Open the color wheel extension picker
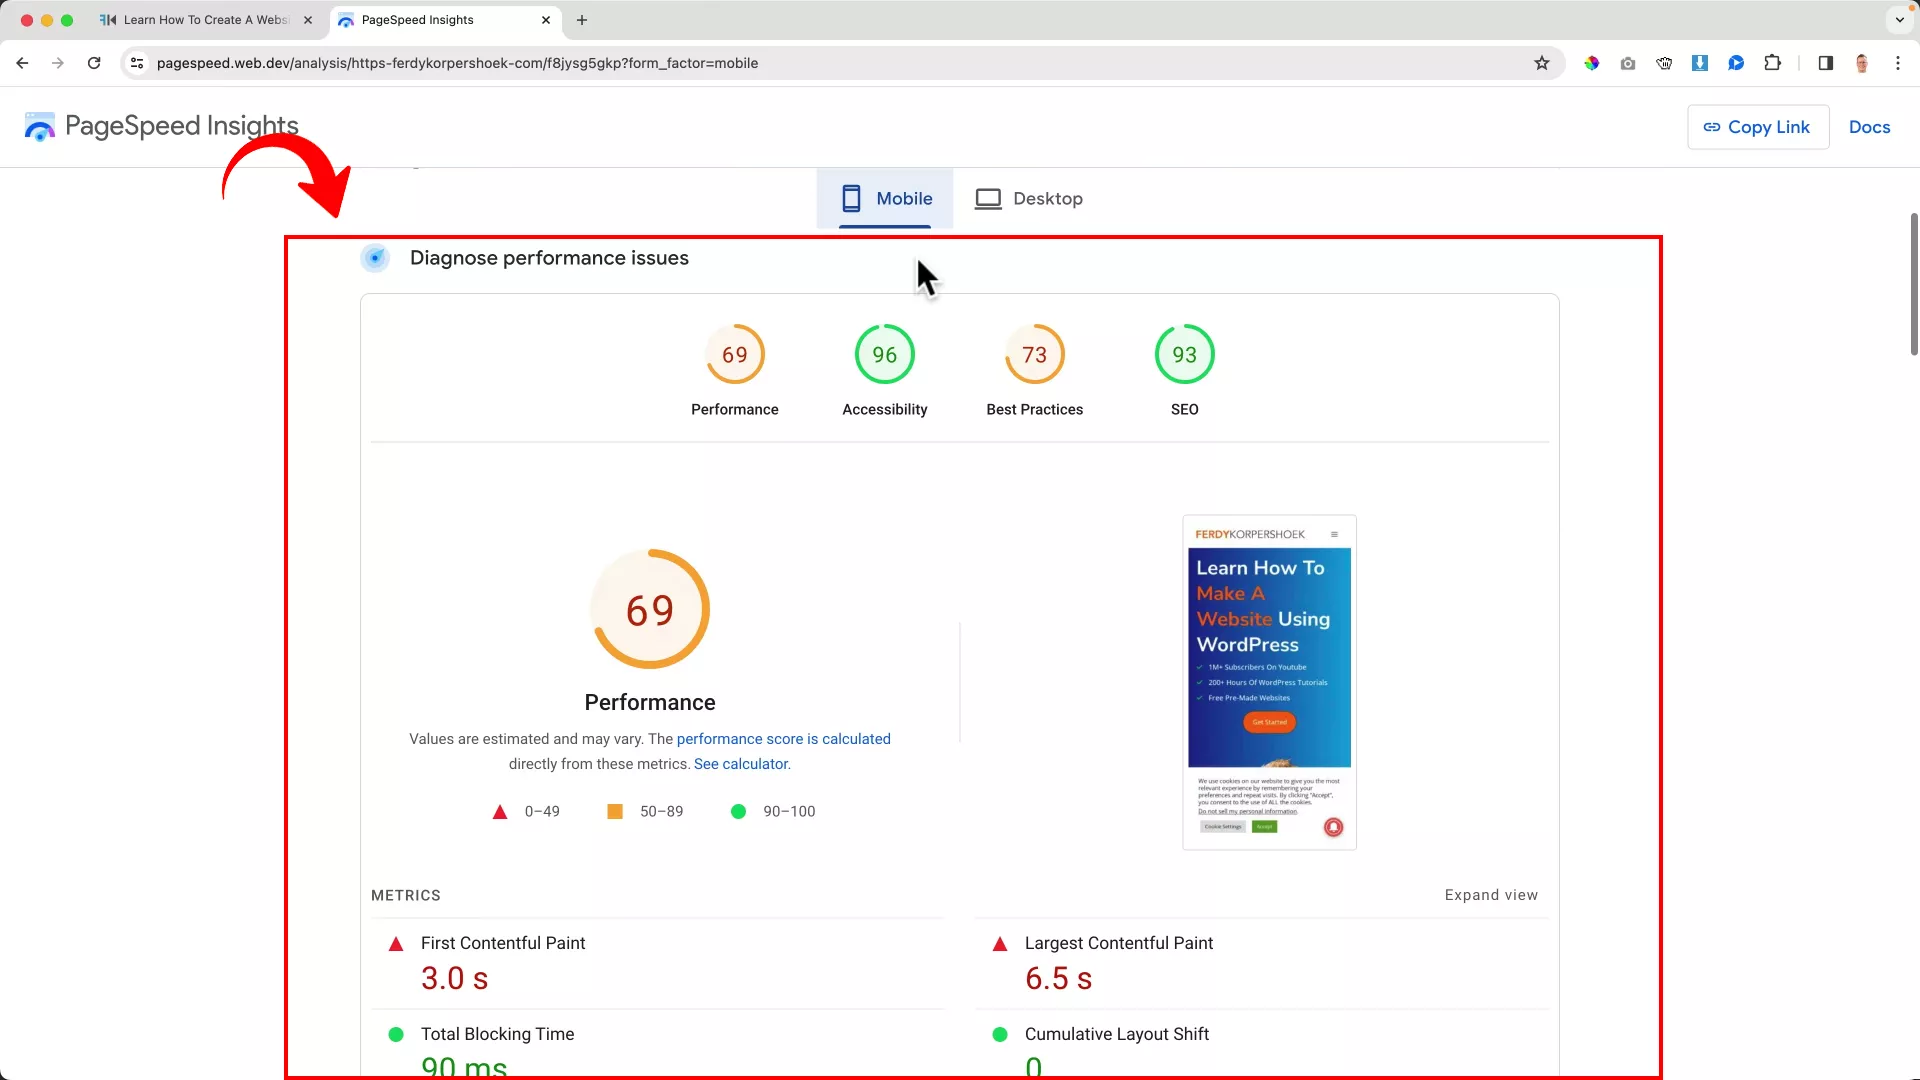Image resolution: width=1920 pixels, height=1080 pixels. 1591,62
